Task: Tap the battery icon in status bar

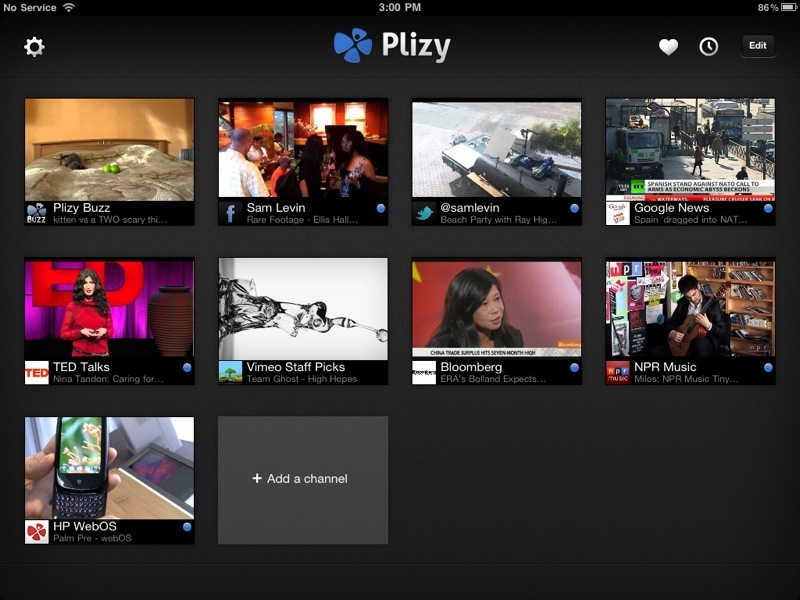Action: [x=789, y=7]
